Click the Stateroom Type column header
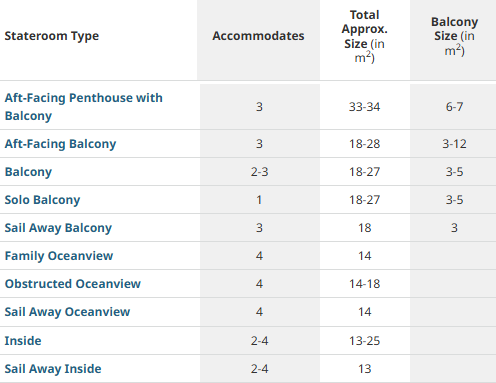The image size is (496, 383). [52, 36]
